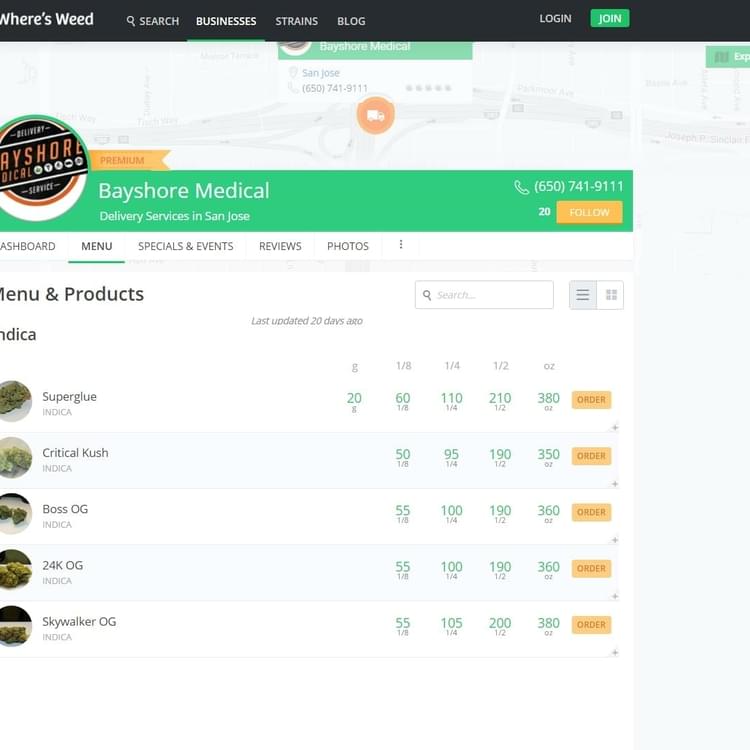Select the 24K OG ounce price 360
The width and height of the screenshot is (750, 750).
548,567
